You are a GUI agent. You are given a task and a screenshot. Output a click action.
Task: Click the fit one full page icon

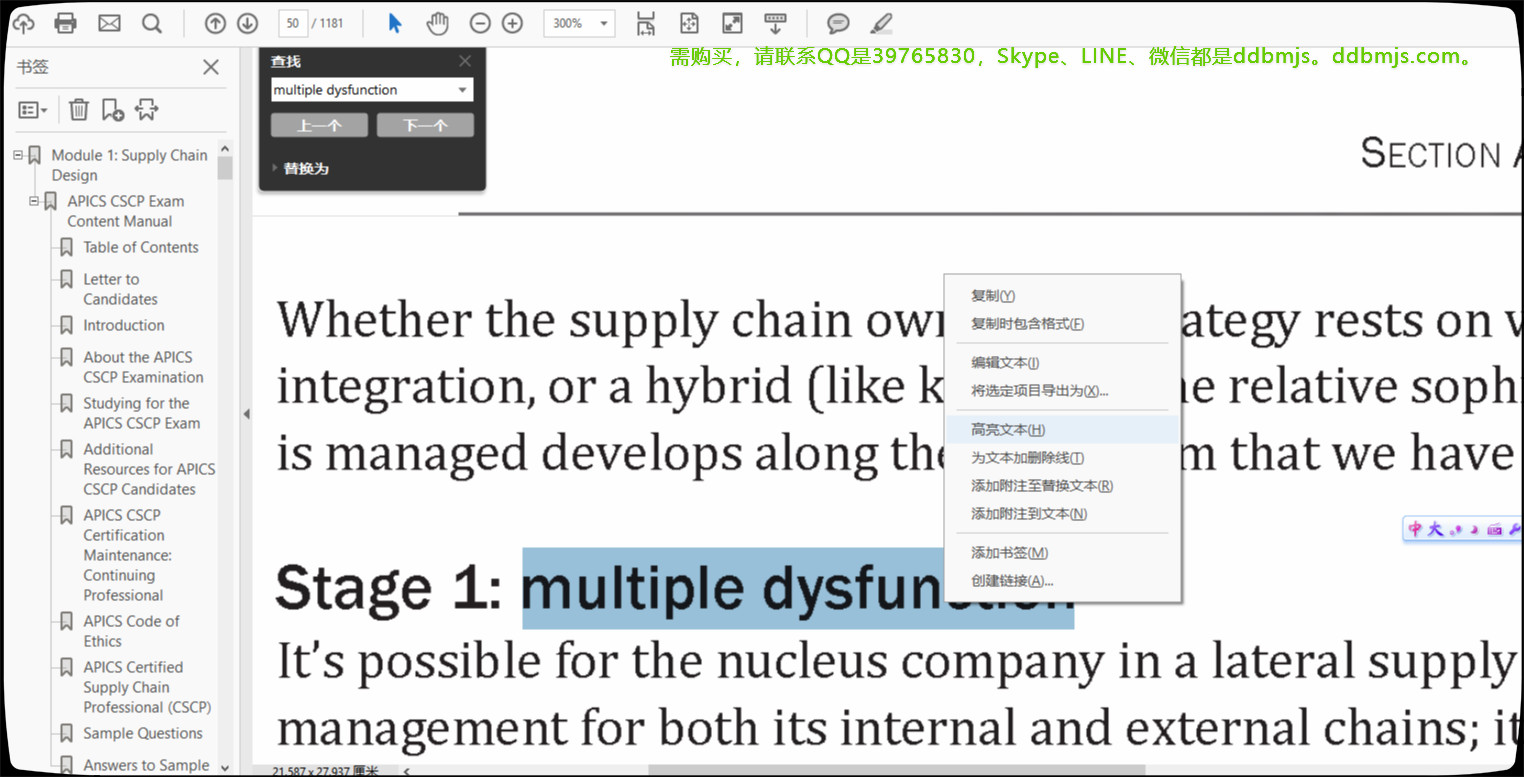(689, 23)
